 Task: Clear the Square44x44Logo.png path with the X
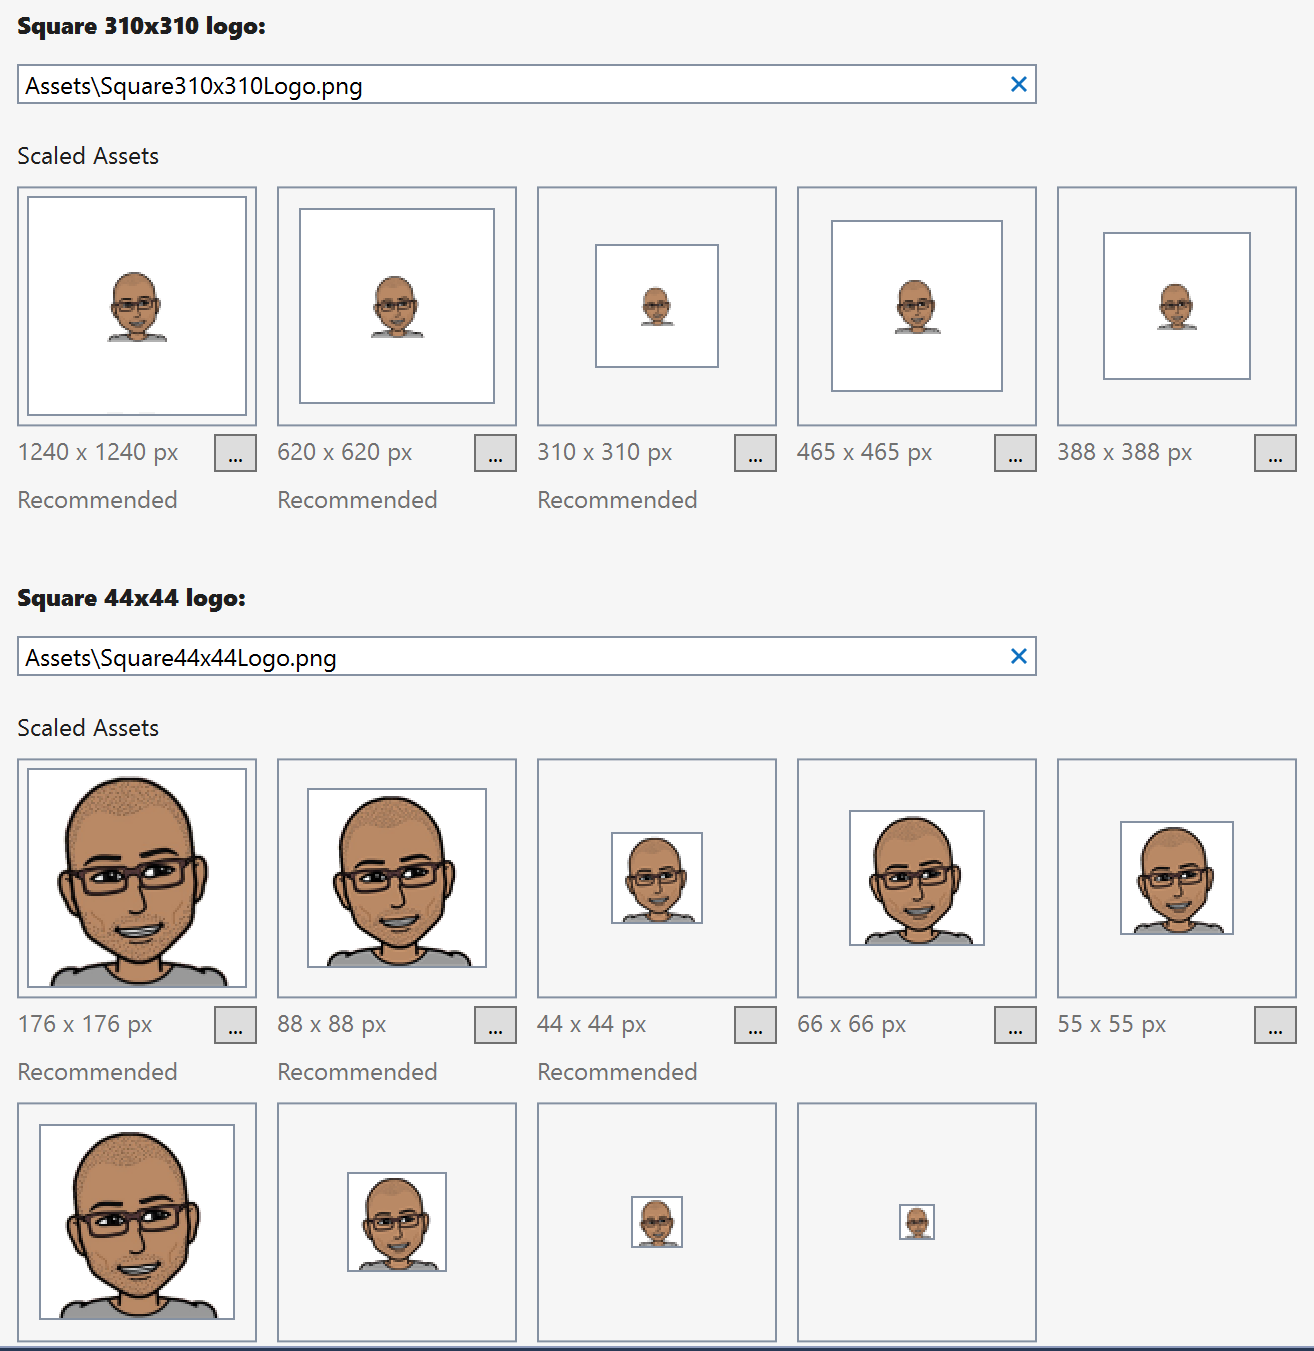pos(1019,656)
